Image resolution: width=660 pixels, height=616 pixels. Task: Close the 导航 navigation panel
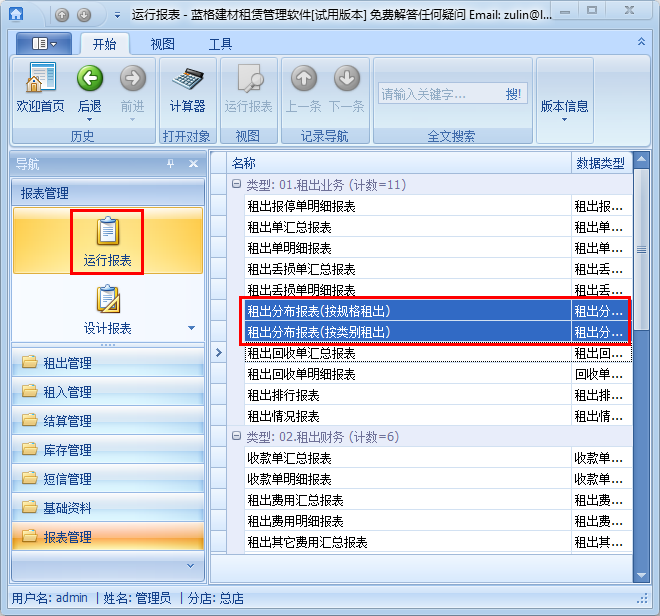click(193, 164)
